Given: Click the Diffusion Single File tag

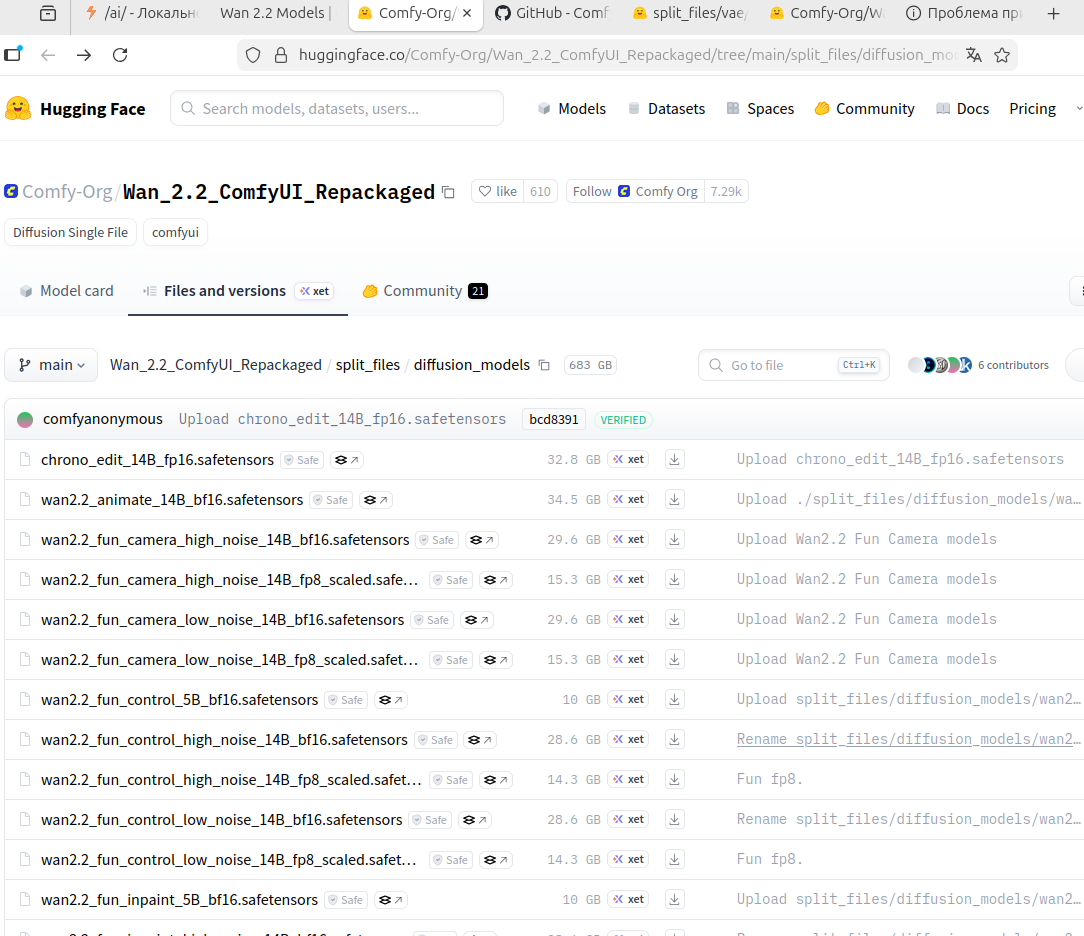Looking at the screenshot, I should coord(71,232).
